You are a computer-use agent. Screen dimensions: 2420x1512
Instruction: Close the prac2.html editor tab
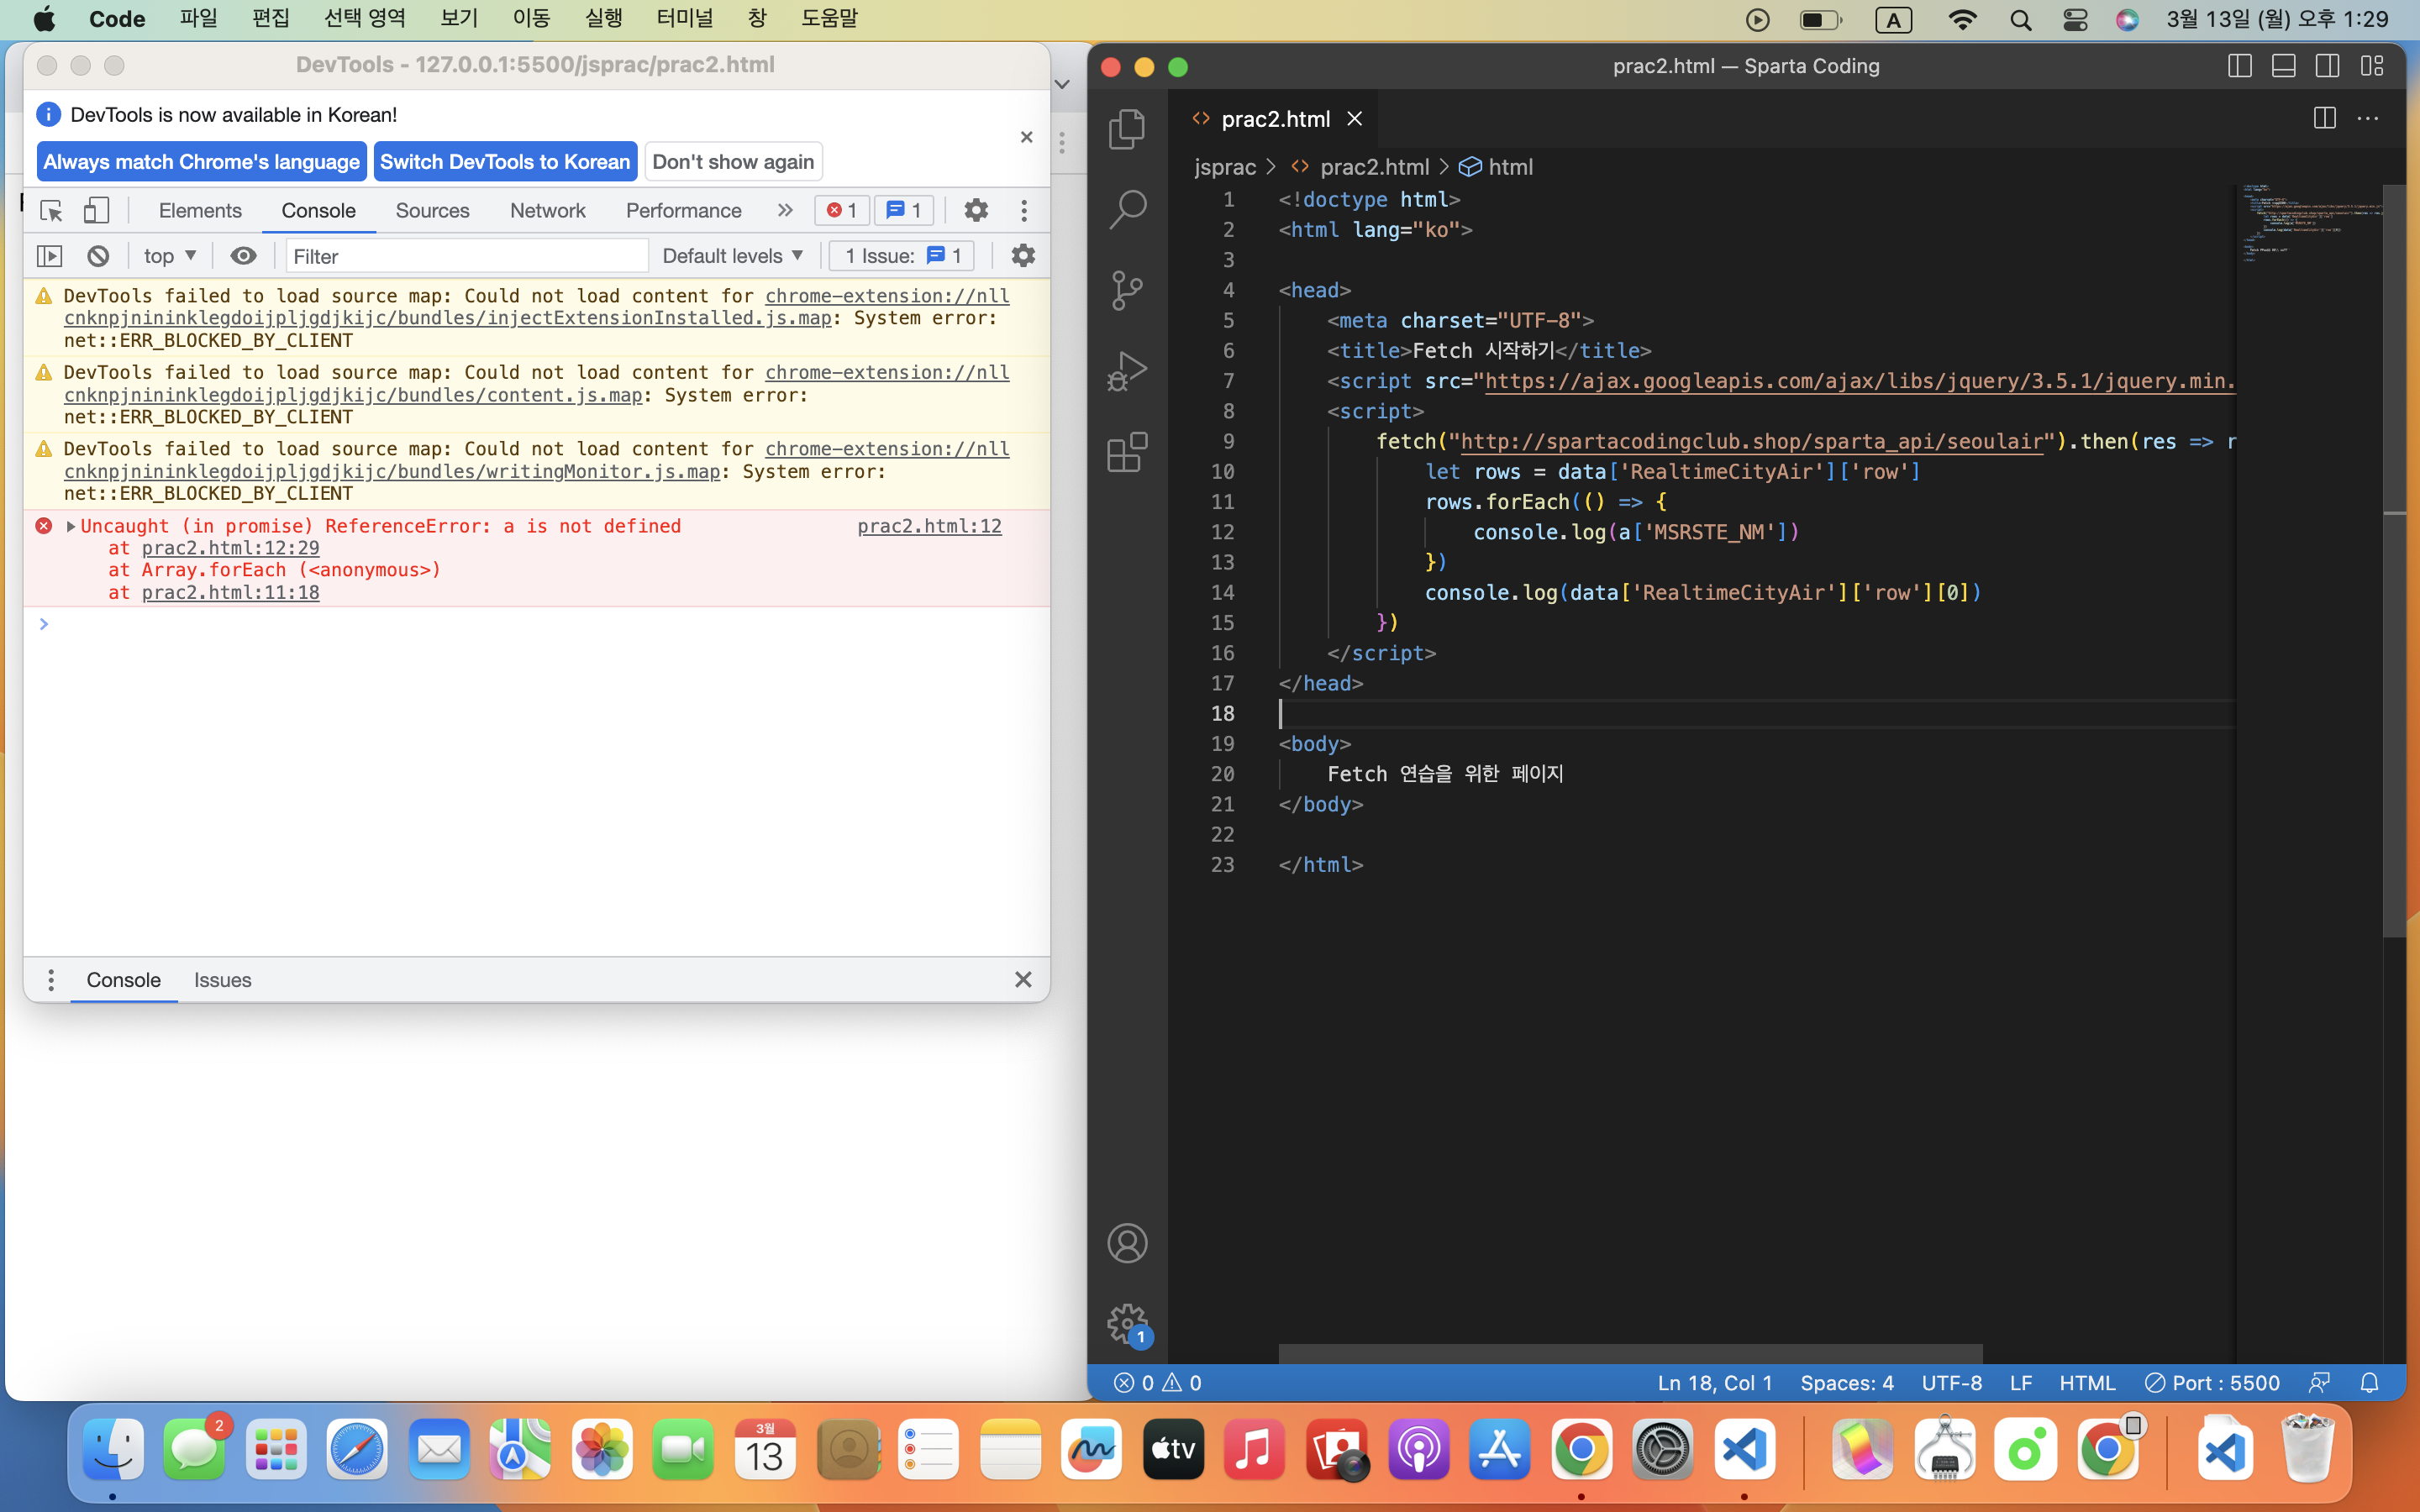(x=1355, y=119)
